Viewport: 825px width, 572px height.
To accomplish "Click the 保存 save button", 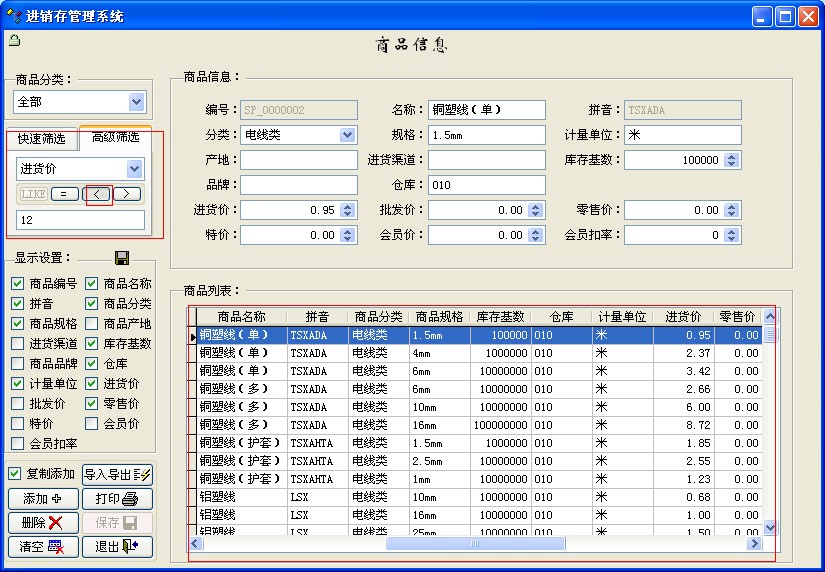I will pos(117,523).
